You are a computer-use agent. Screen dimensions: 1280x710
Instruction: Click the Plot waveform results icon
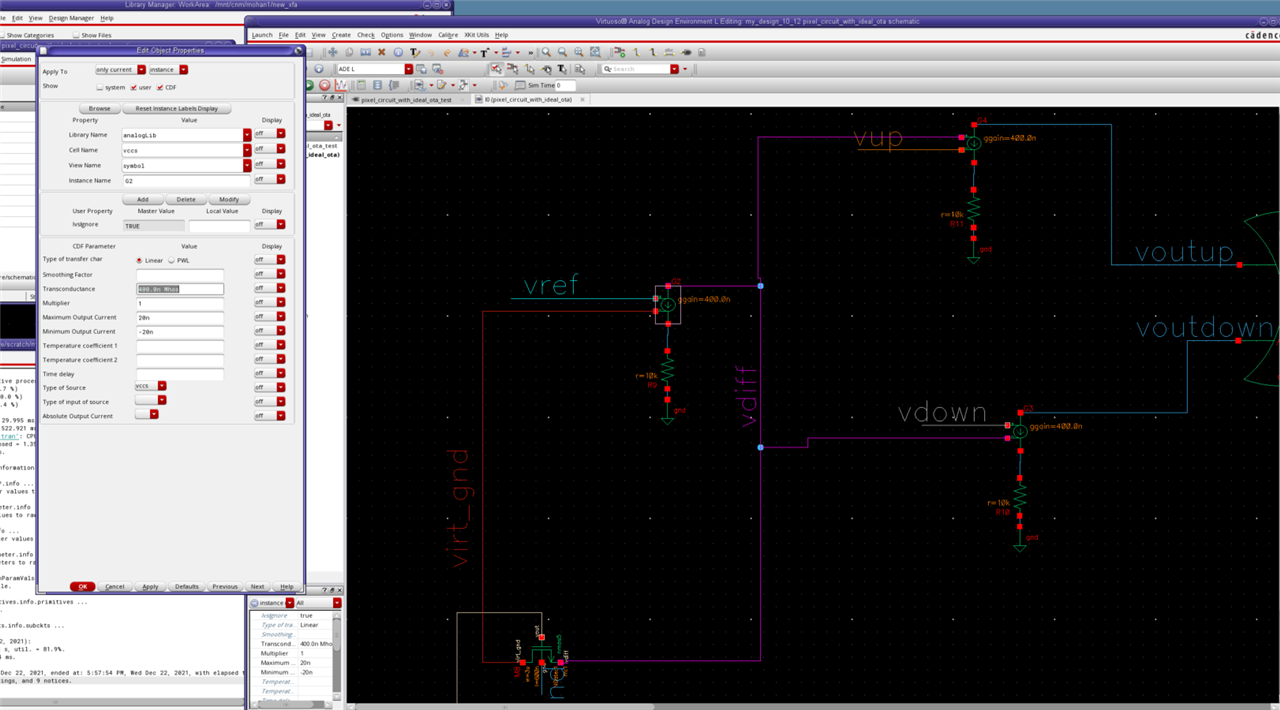[341, 86]
